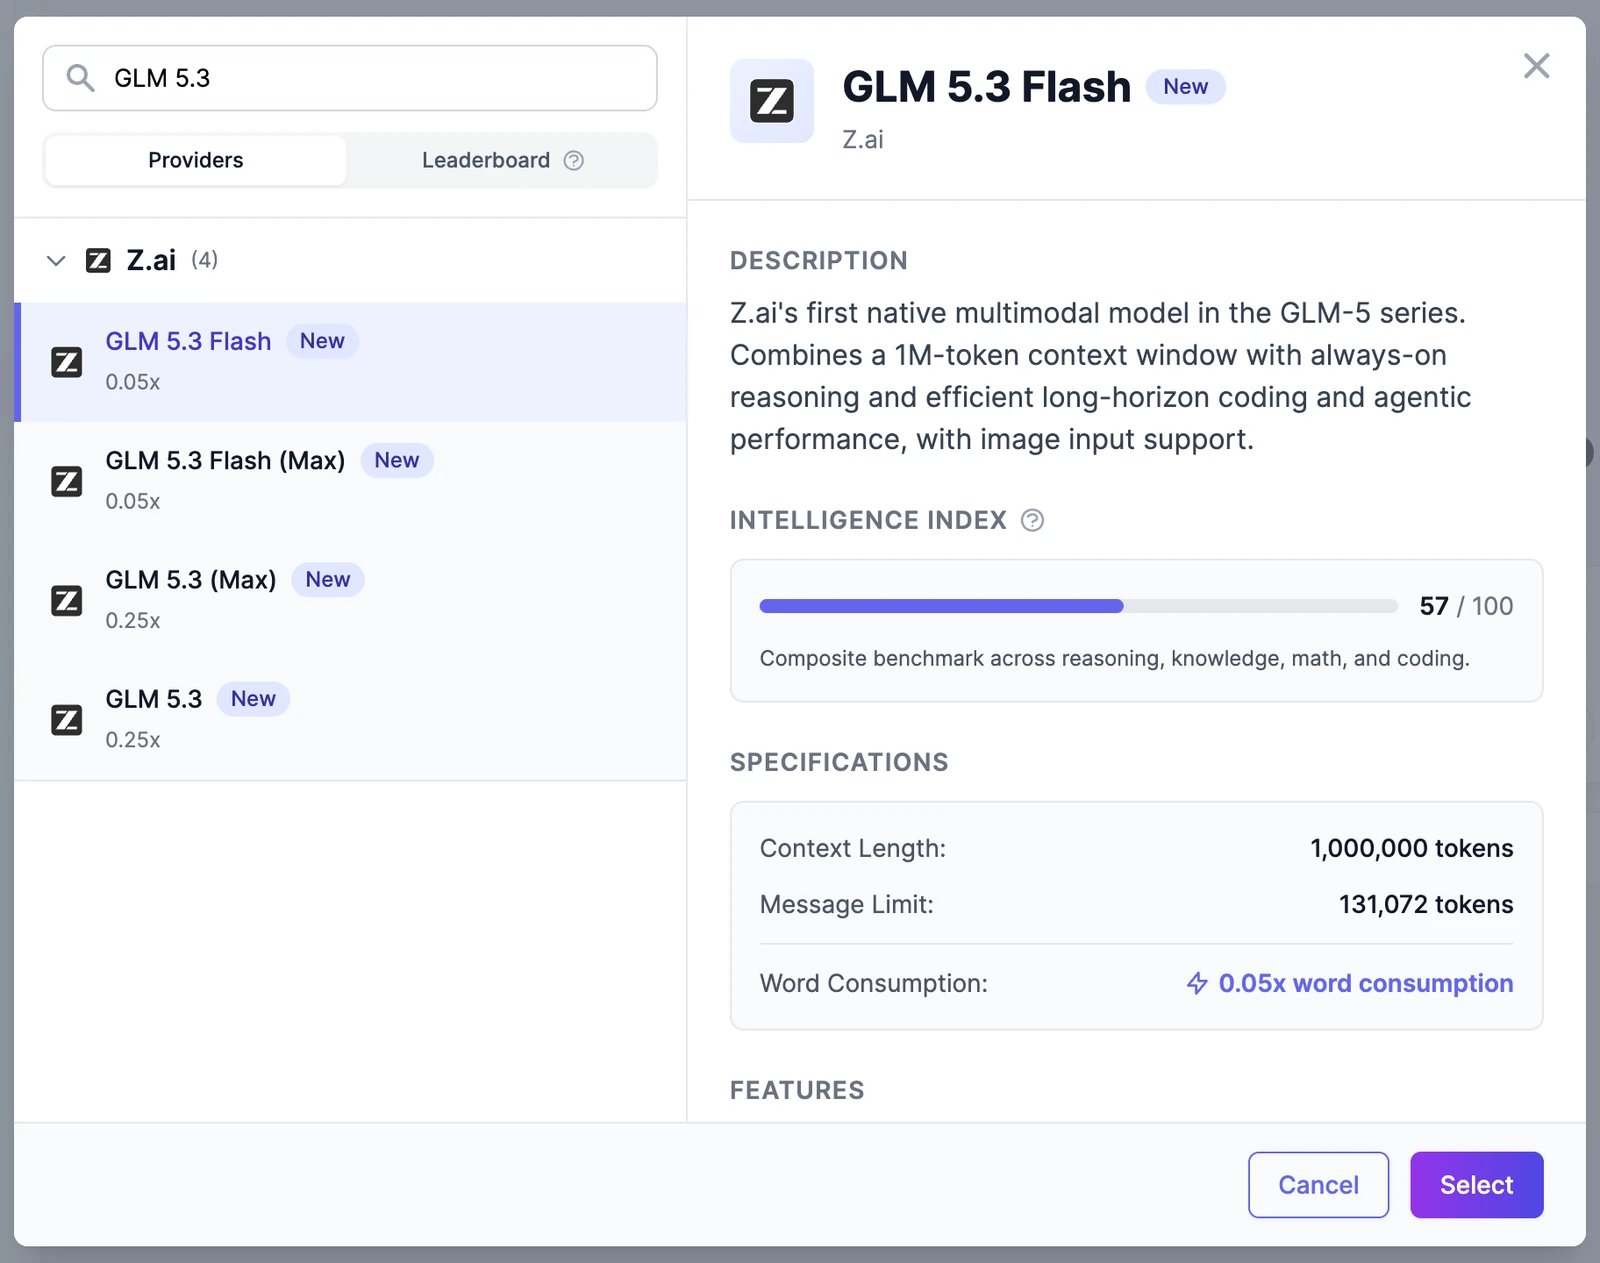Open the Intelligence Index help icon
The width and height of the screenshot is (1600, 1263).
(1032, 520)
